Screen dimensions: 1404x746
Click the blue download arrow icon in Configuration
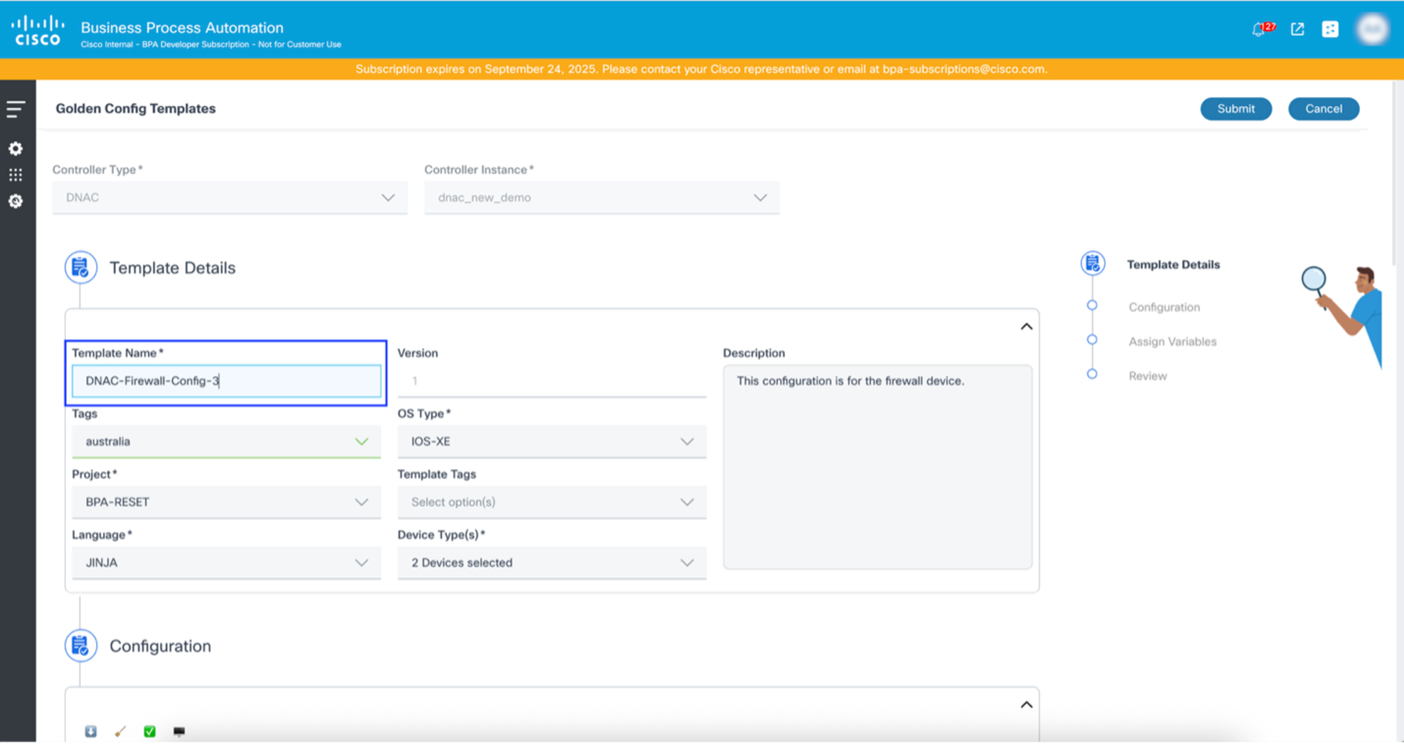point(91,732)
